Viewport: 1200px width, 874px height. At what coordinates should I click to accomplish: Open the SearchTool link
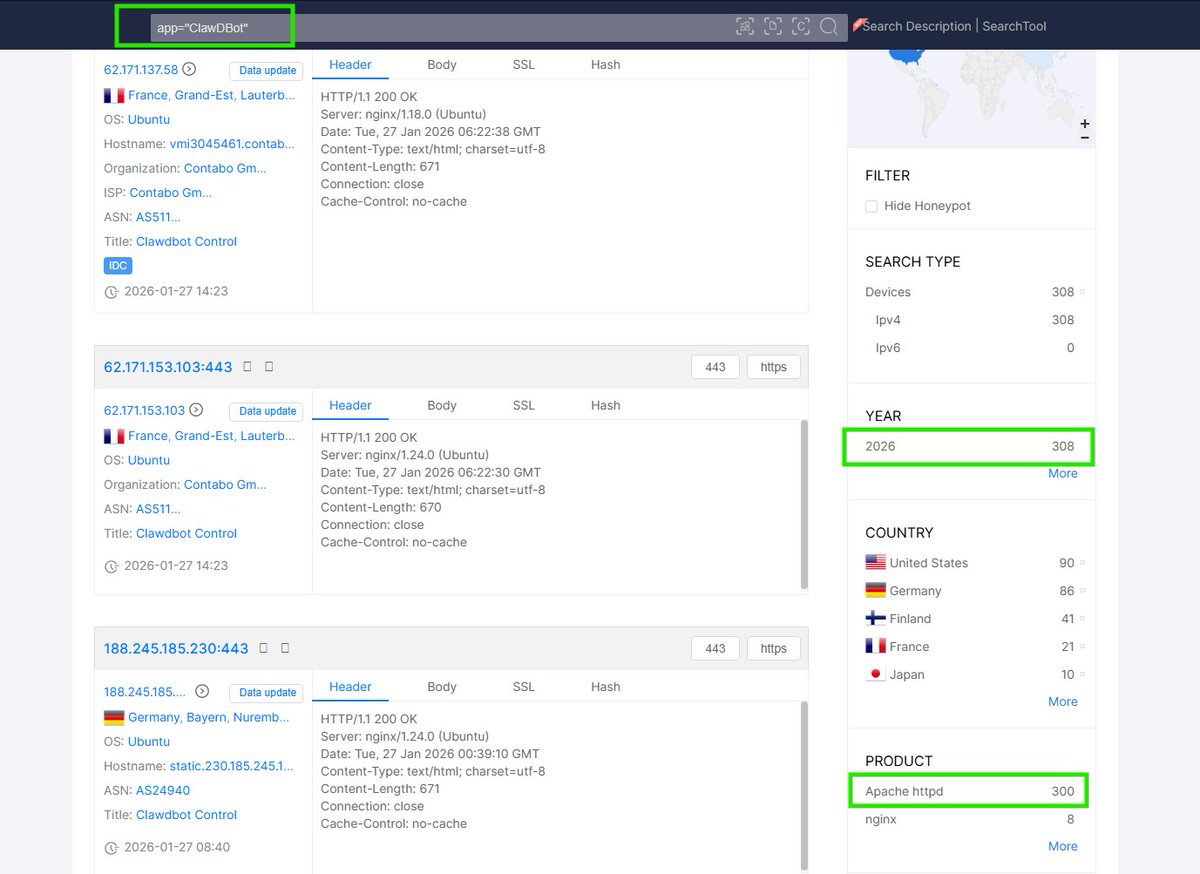coord(1014,26)
